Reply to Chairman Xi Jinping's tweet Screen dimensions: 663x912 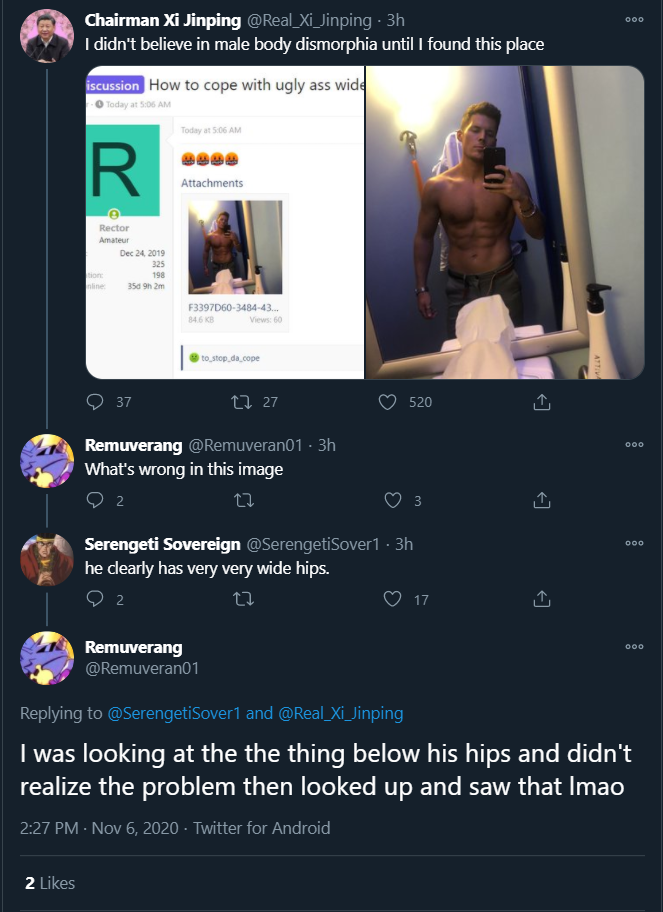[95, 401]
